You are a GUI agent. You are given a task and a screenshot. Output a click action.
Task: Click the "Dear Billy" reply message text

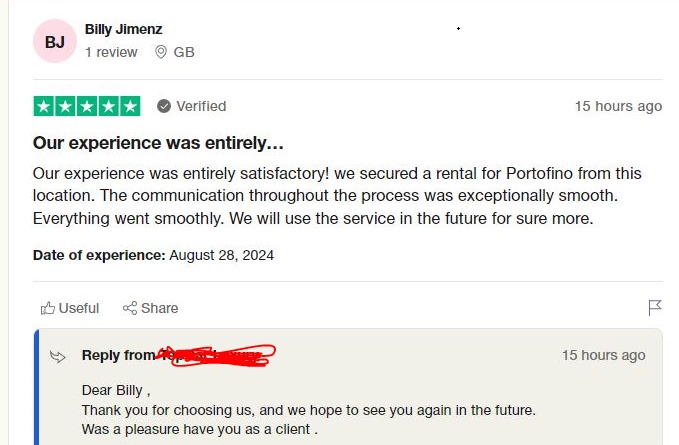[115, 390]
